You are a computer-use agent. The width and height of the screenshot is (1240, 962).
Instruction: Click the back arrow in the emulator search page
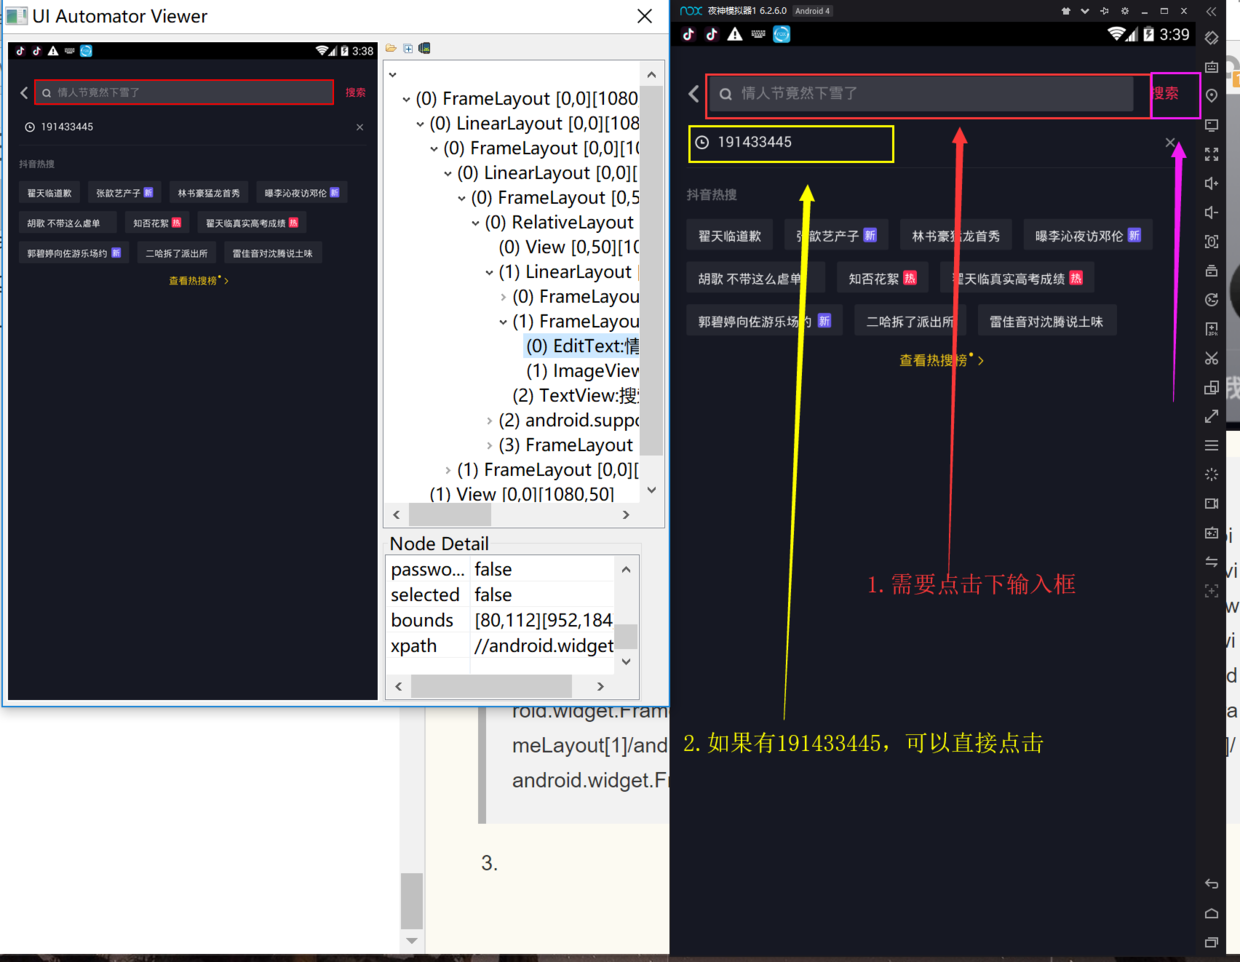694,93
